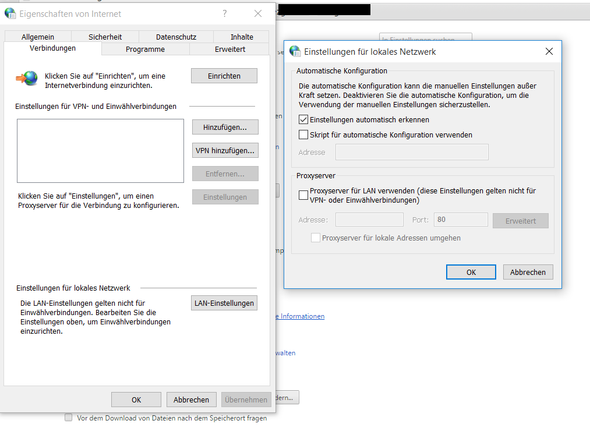Viewport: 590px width, 431px height.
Task: Open the Datenschutz tab
Action: coord(176,37)
